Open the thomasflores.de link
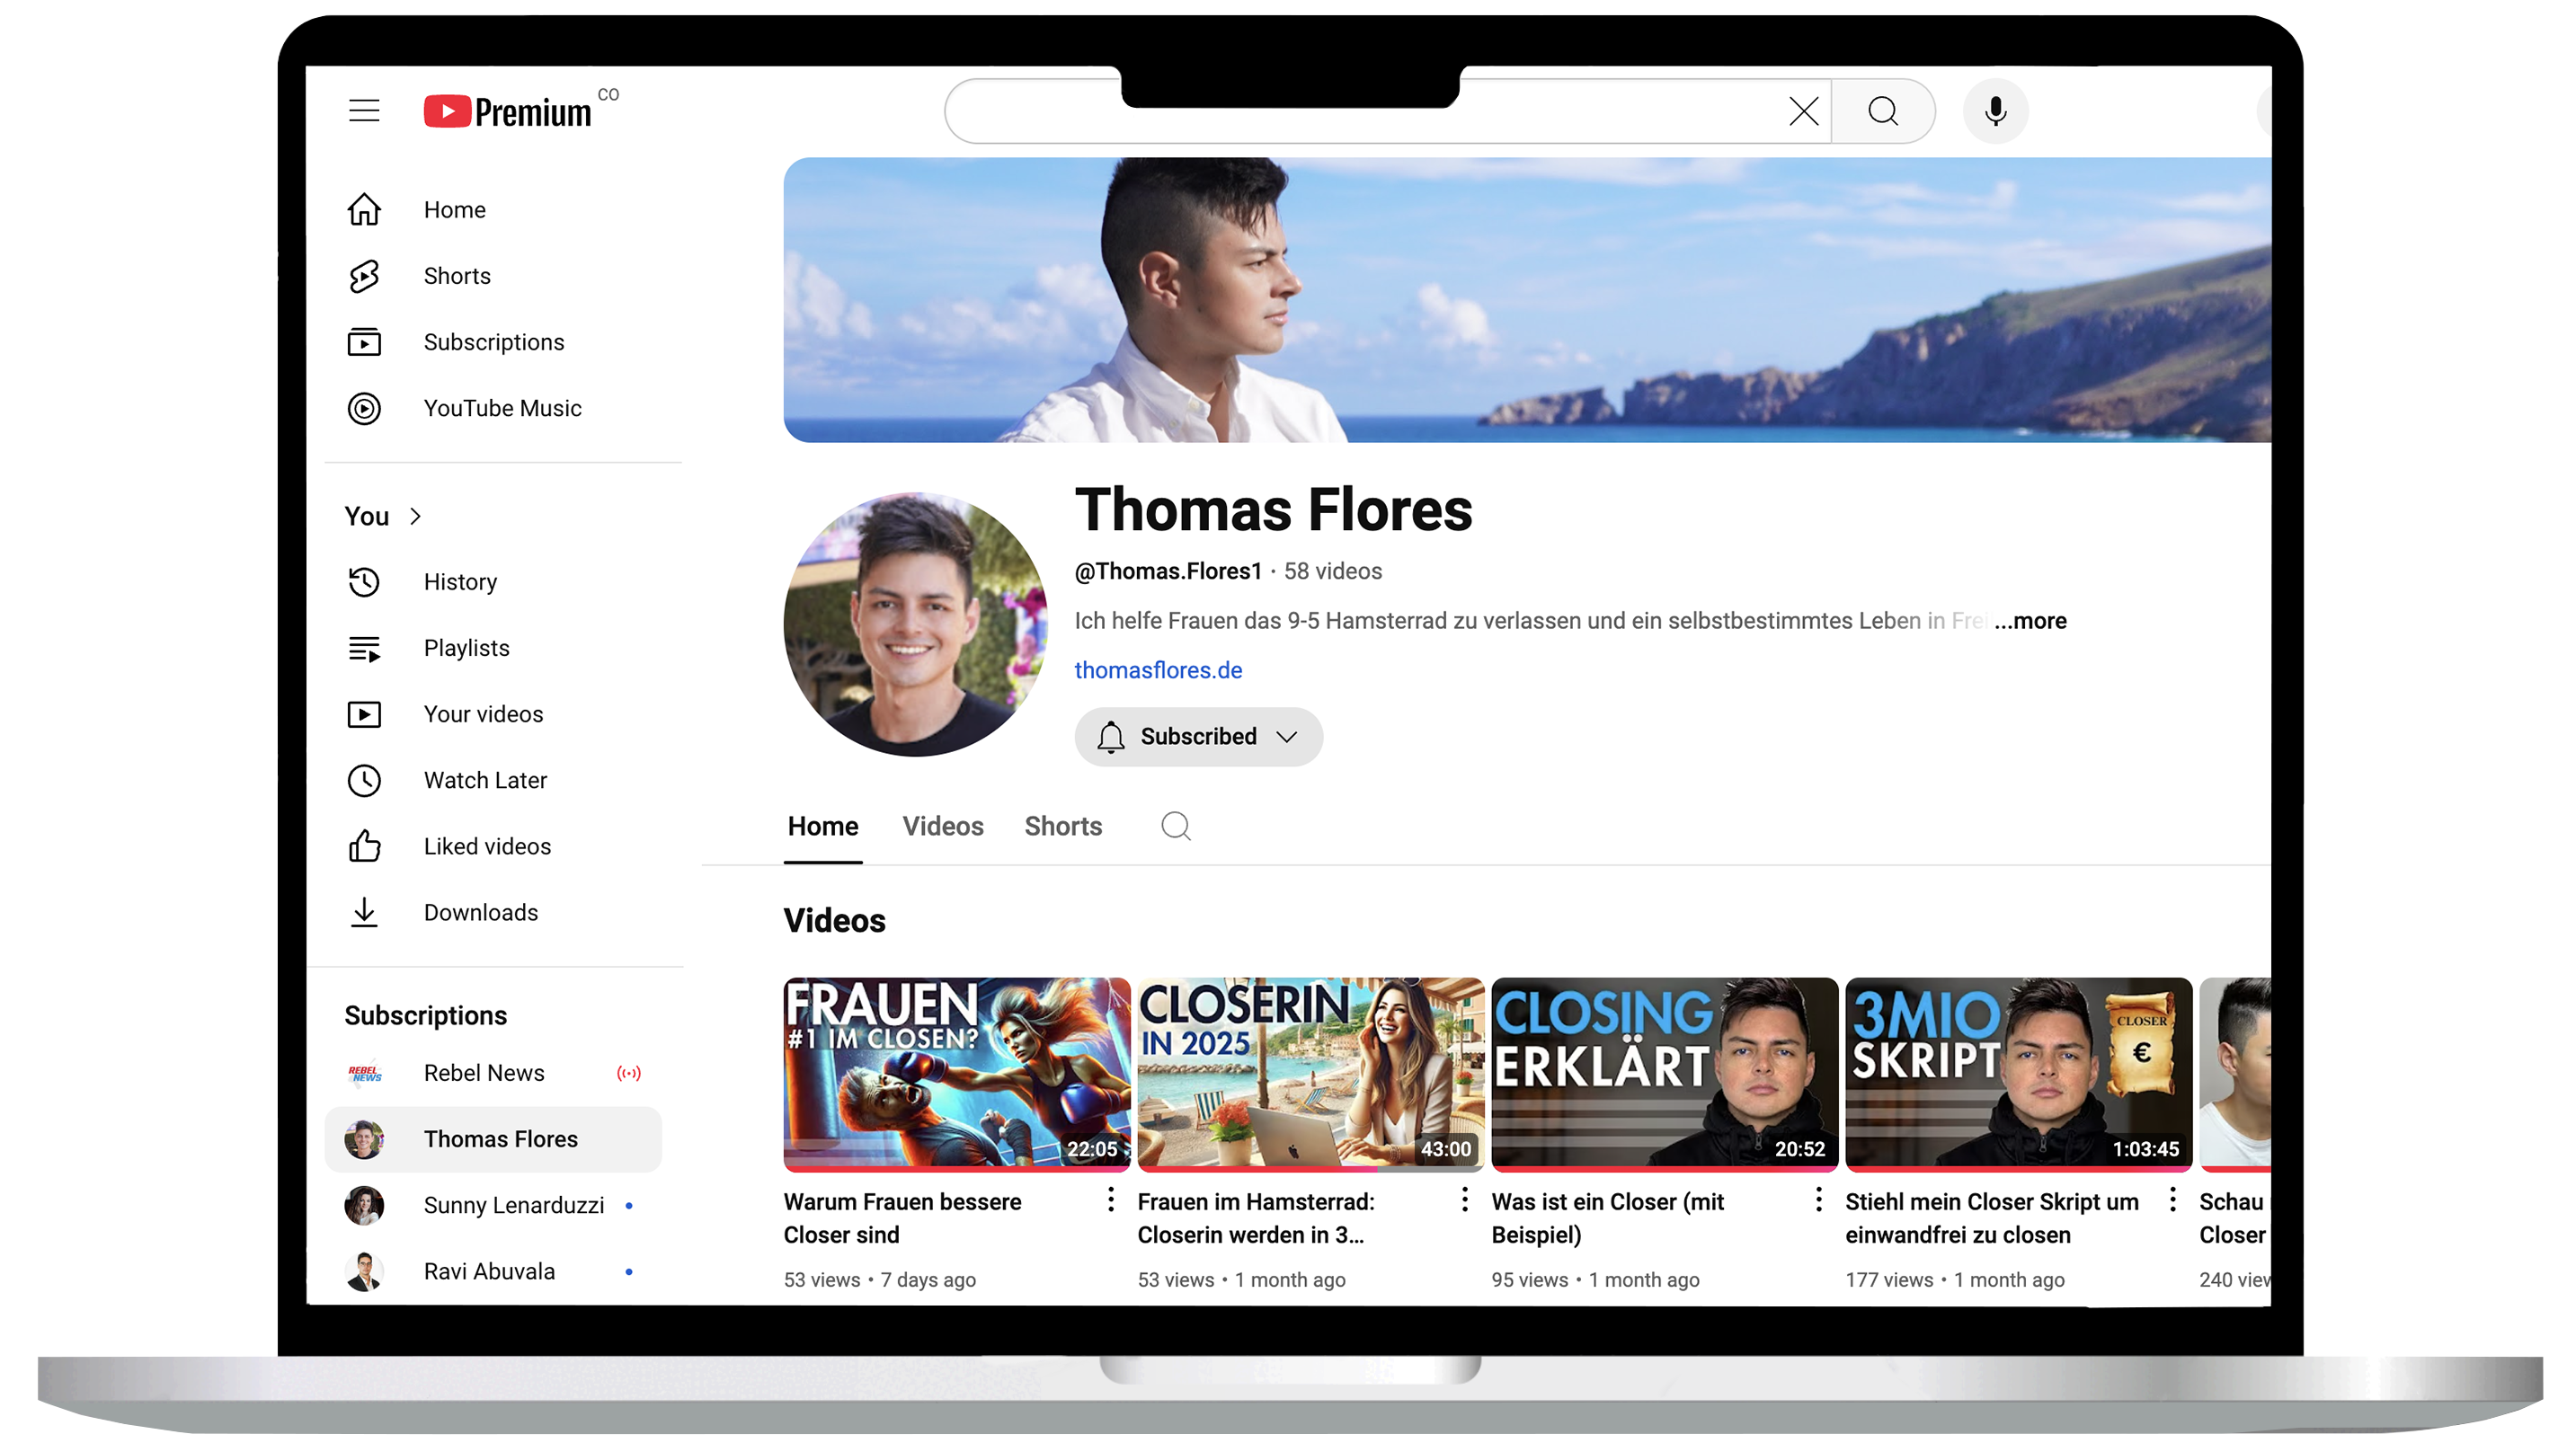 coord(1158,670)
